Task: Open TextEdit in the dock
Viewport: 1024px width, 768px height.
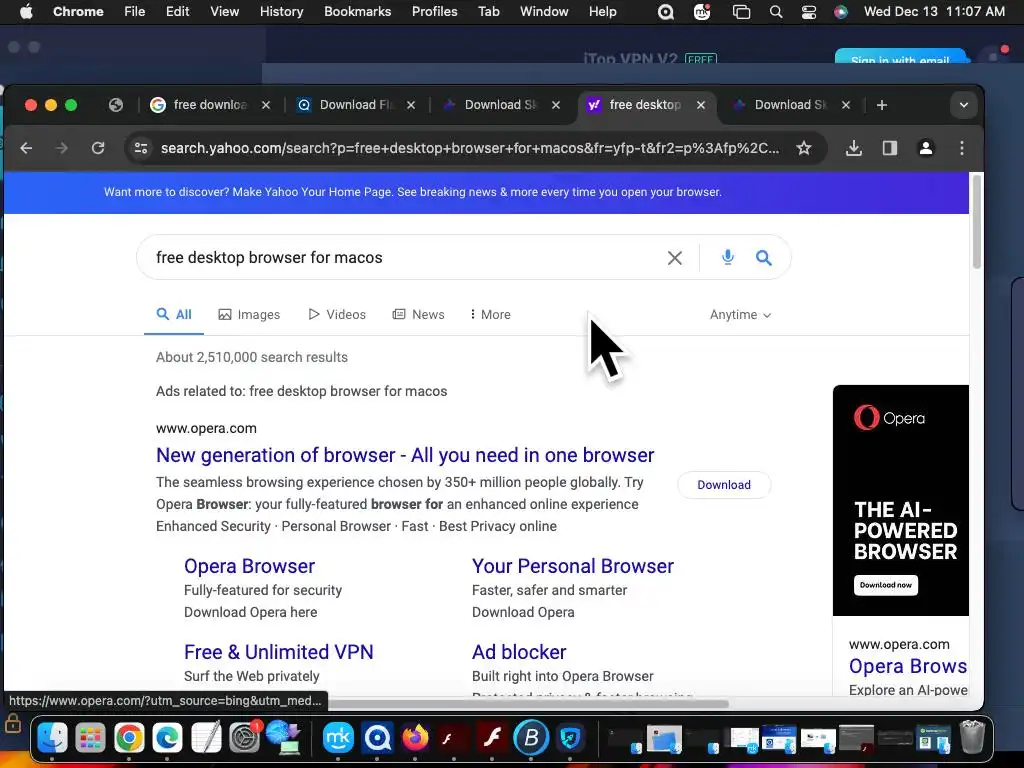Action: click(206, 738)
